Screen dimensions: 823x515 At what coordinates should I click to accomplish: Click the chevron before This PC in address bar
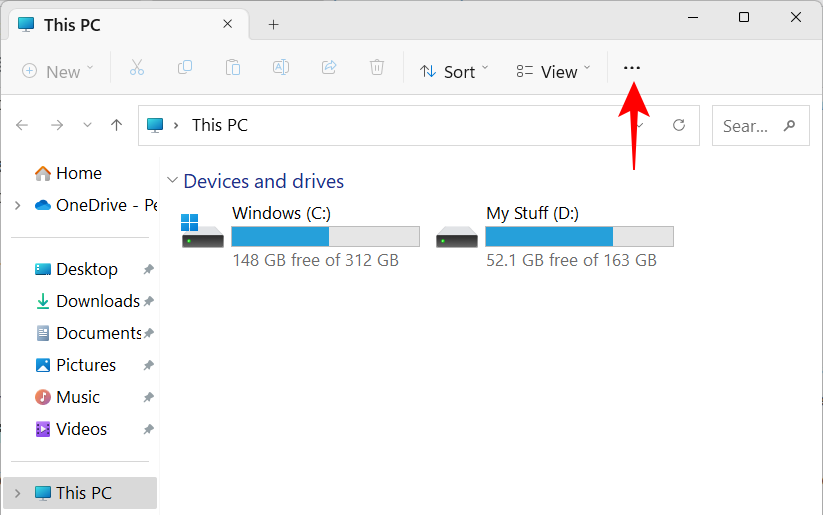176,125
